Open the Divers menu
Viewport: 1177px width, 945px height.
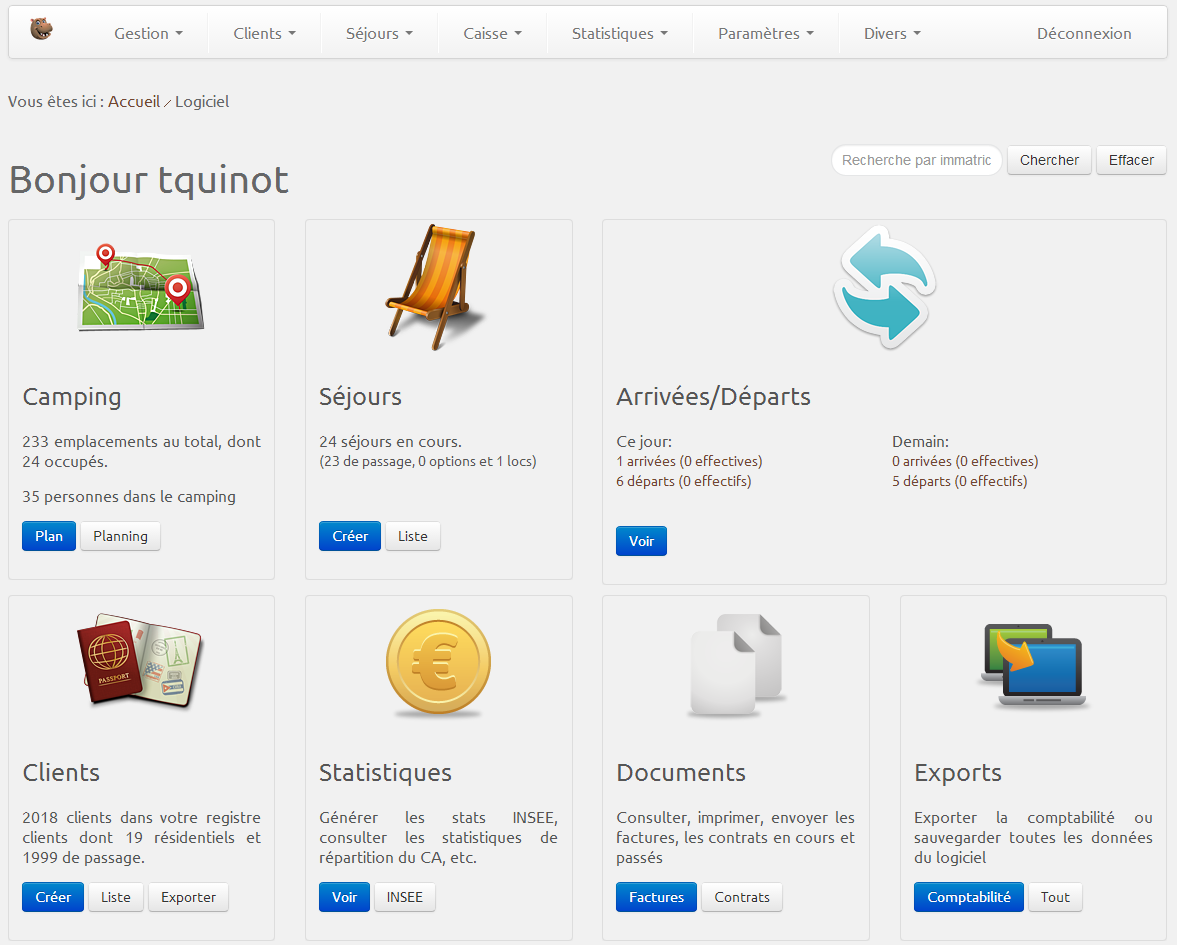point(892,33)
